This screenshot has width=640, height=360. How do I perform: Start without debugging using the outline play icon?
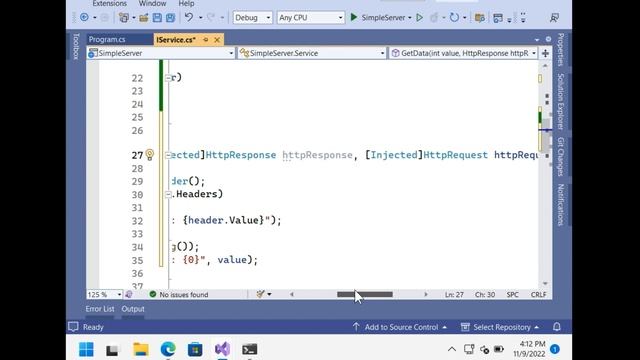pyautogui.click(x=419, y=18)
